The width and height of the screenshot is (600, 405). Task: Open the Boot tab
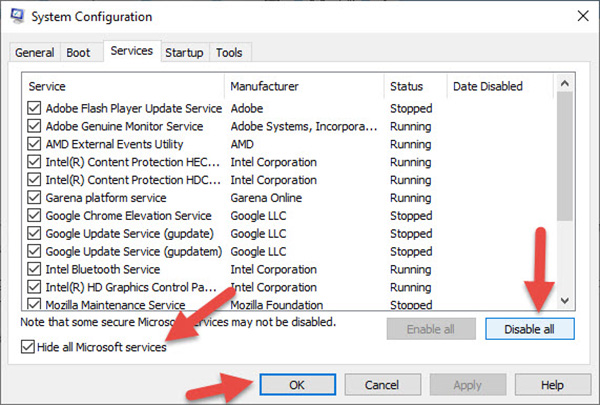coord(77,52)
